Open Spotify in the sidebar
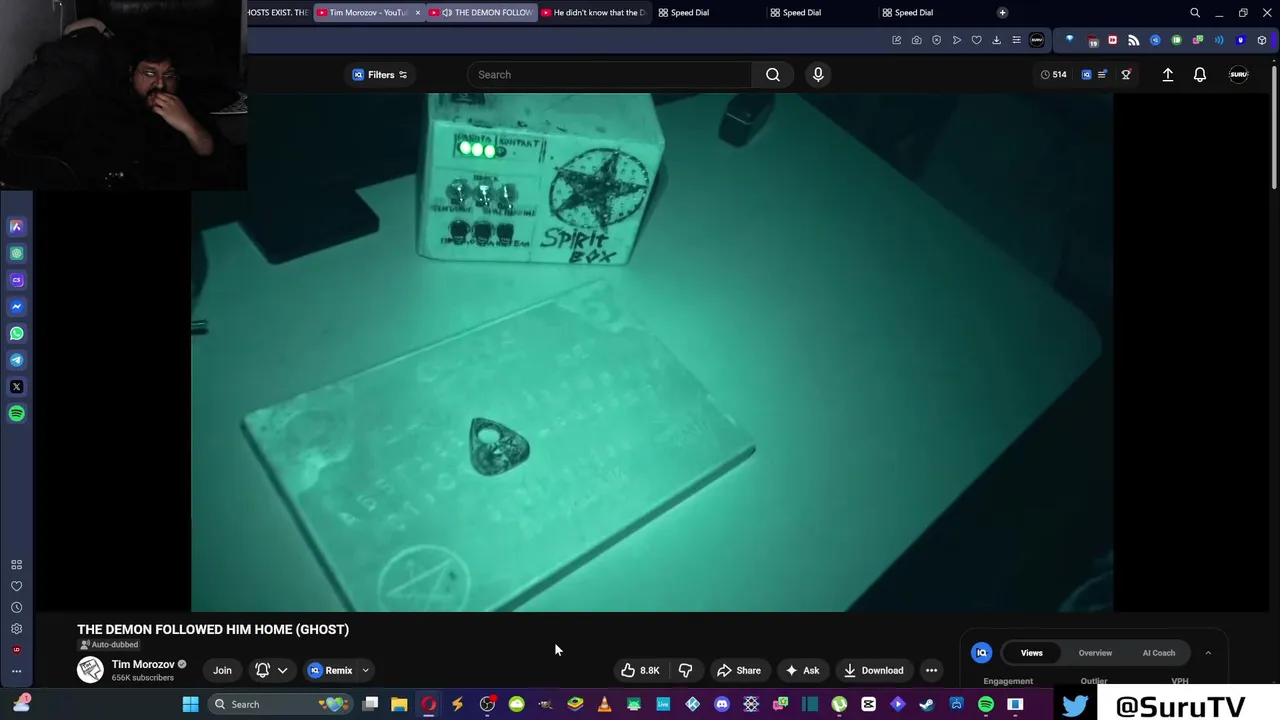 click(16, 414)
